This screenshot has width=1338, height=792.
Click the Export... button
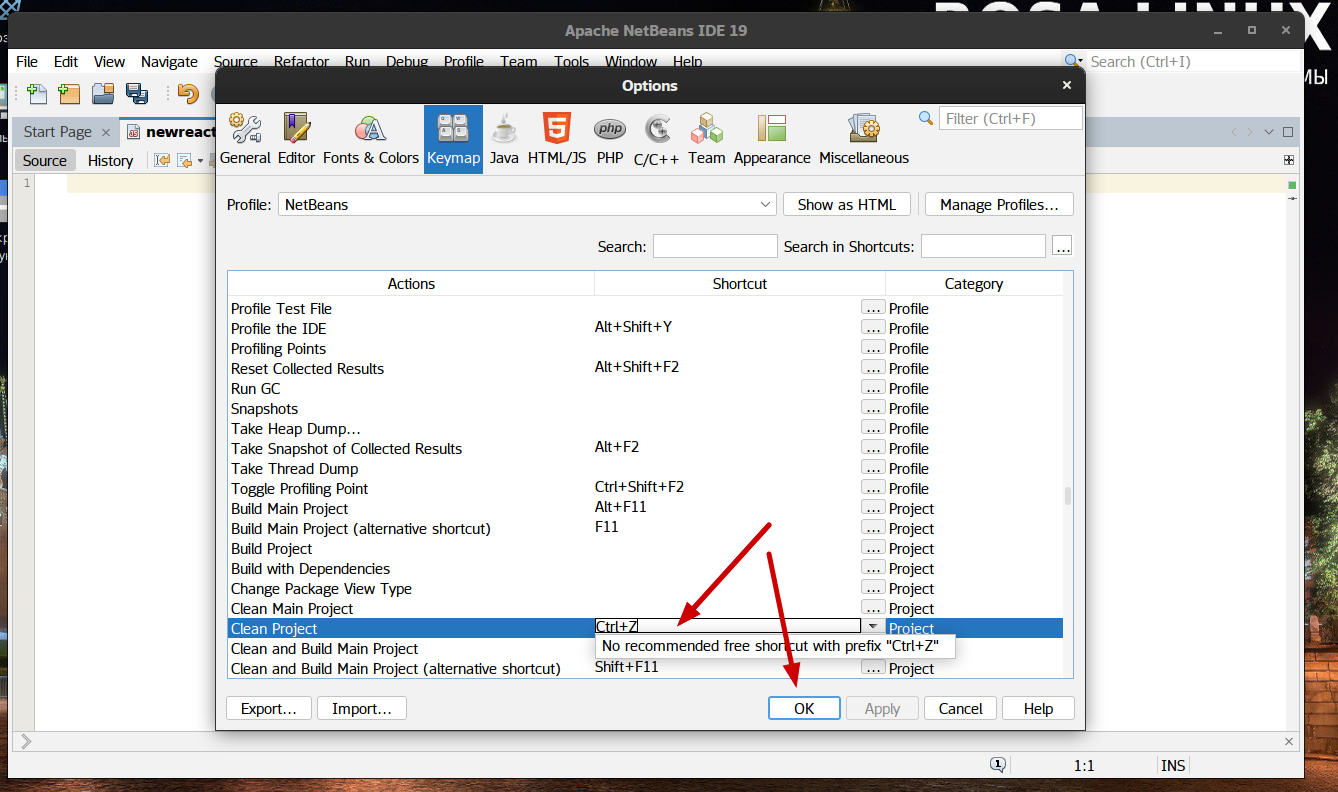click(269, 708)
